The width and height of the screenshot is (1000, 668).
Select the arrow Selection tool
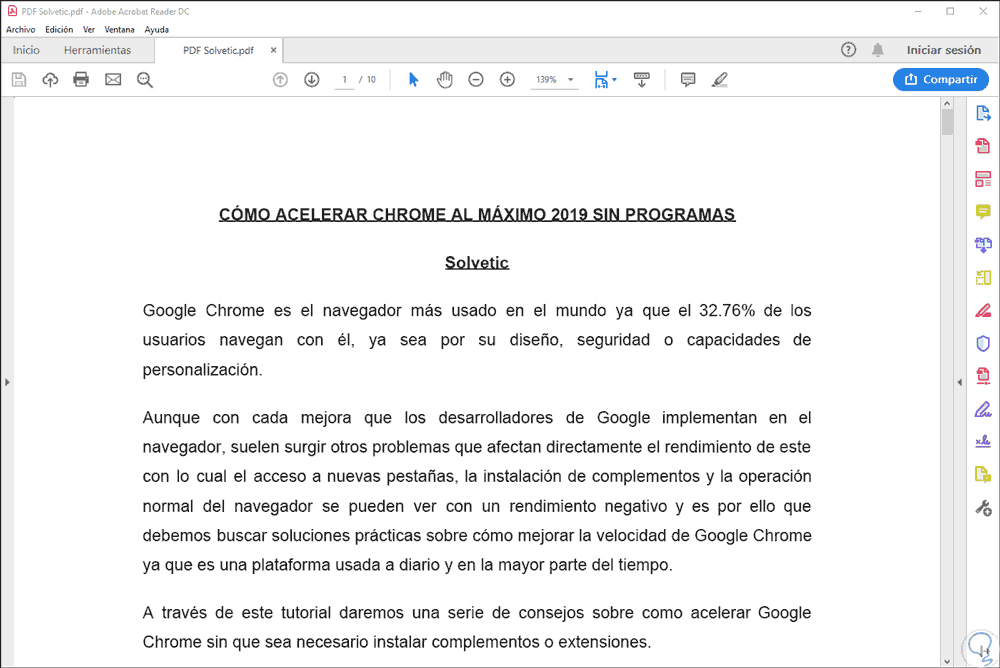pos(413,80)
